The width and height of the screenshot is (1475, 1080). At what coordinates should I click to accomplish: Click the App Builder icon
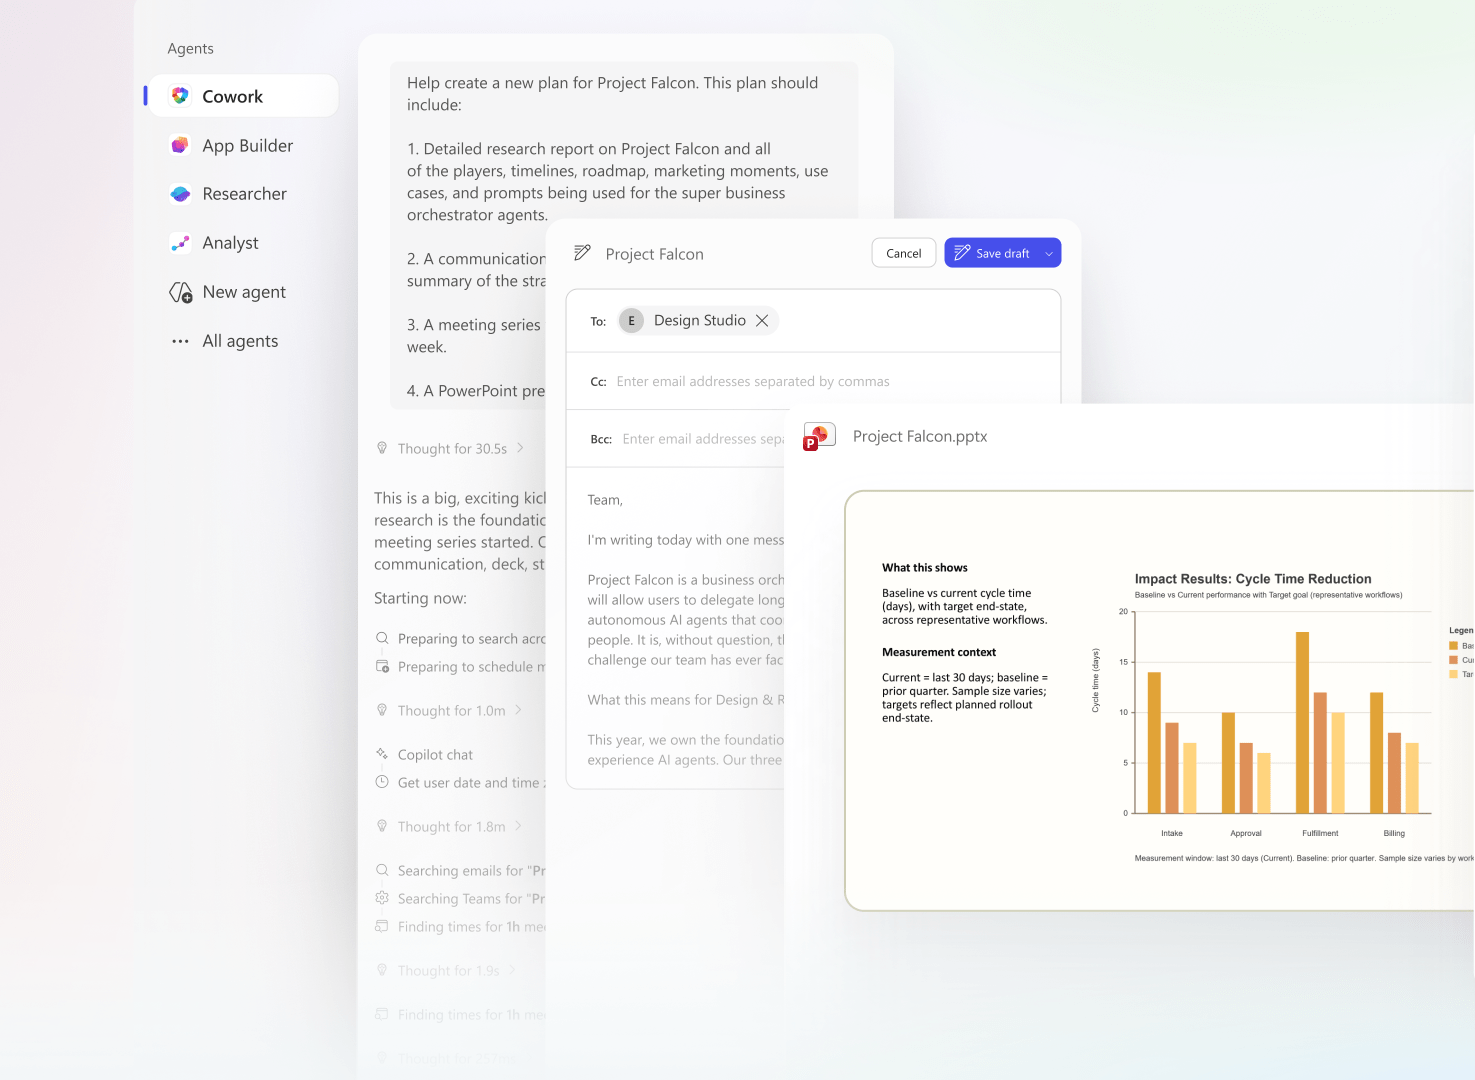coord(180,145)
